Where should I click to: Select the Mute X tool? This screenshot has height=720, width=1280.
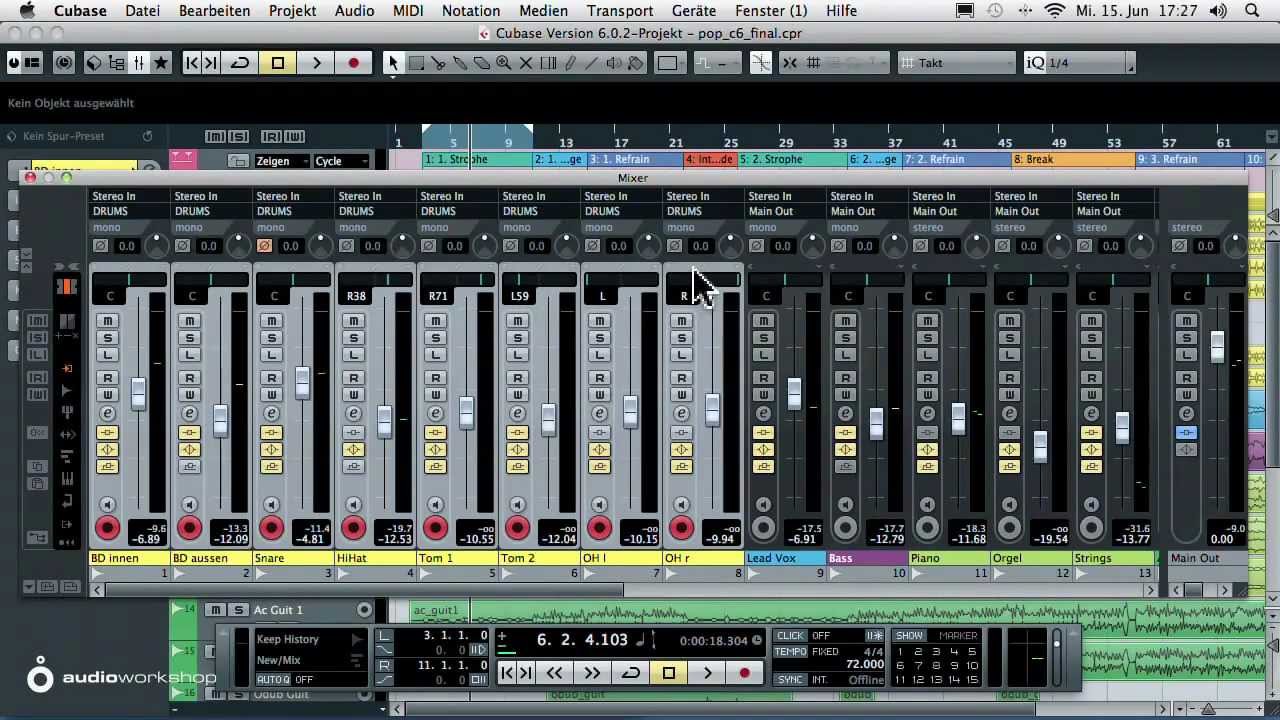coord(526,63)
